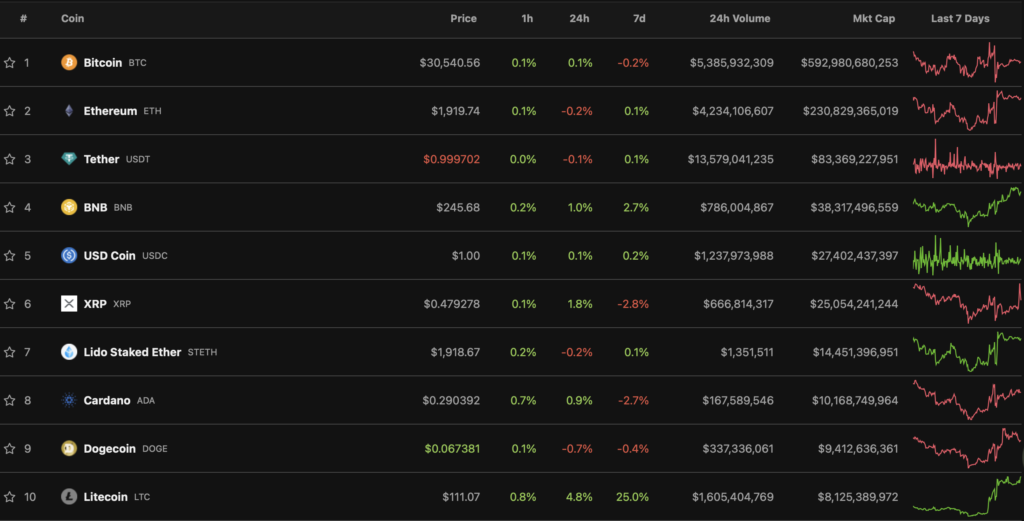Click Ethereum price $1,919.74
The height and width of the screenshot is (521, 1024).
pyautogui.click(x=455, y=111)
